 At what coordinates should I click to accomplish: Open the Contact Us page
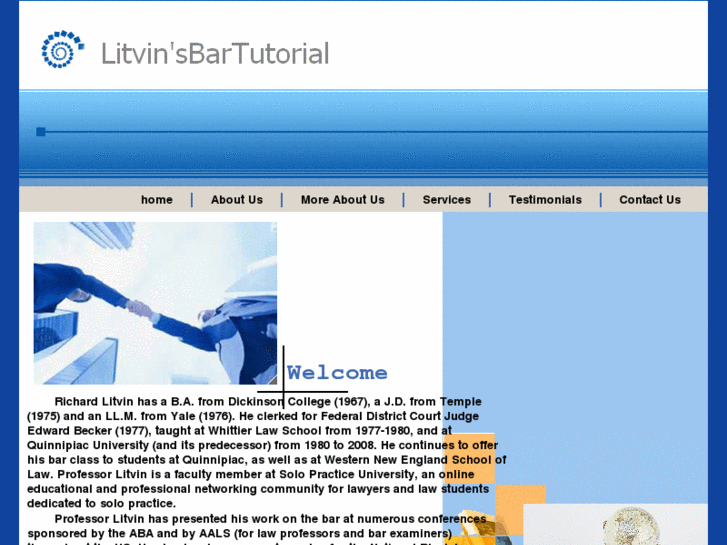click(650, 199)
